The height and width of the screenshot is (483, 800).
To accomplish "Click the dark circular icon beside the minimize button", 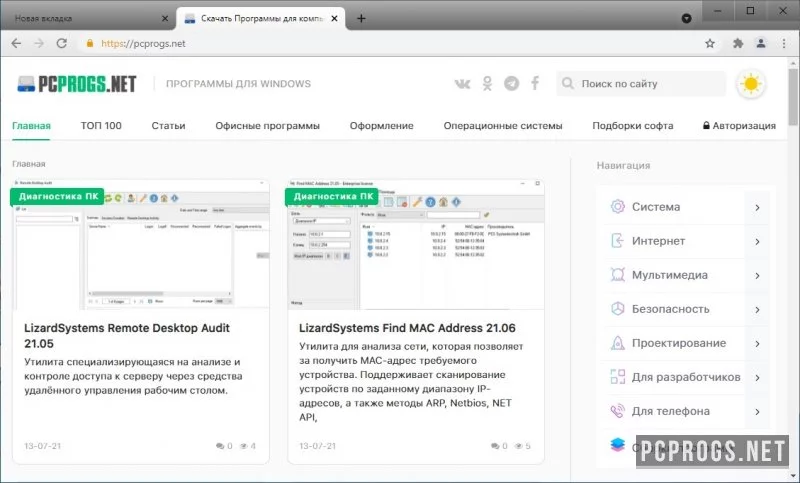I will click(687, 18).
